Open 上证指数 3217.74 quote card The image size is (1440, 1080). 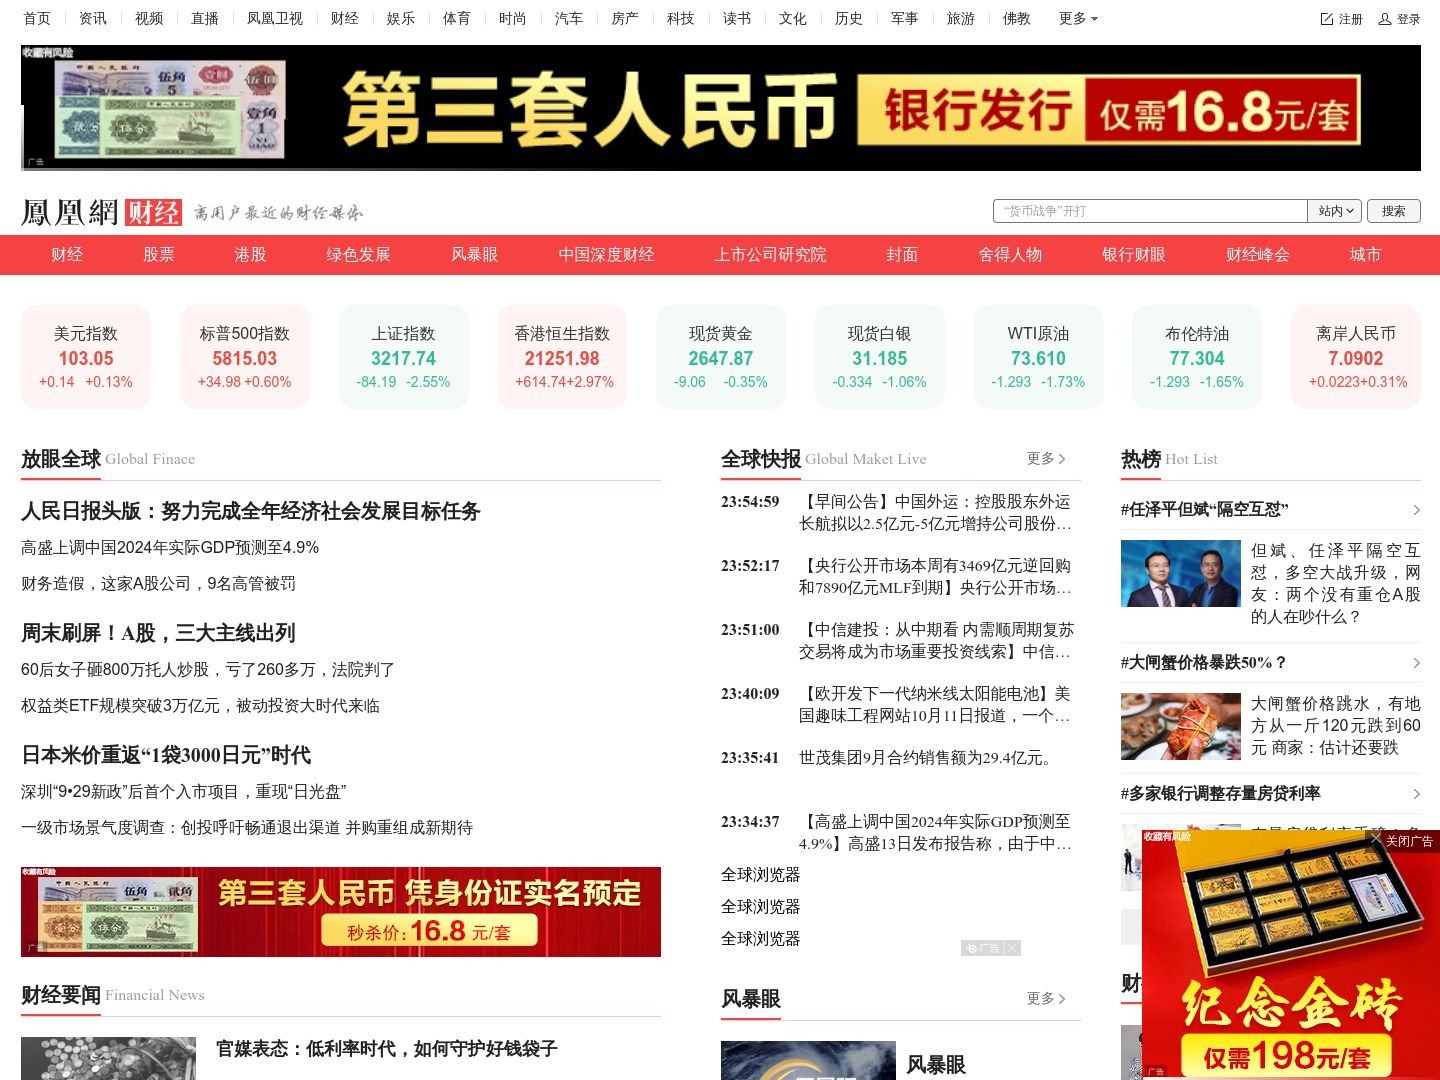[404, 357]
